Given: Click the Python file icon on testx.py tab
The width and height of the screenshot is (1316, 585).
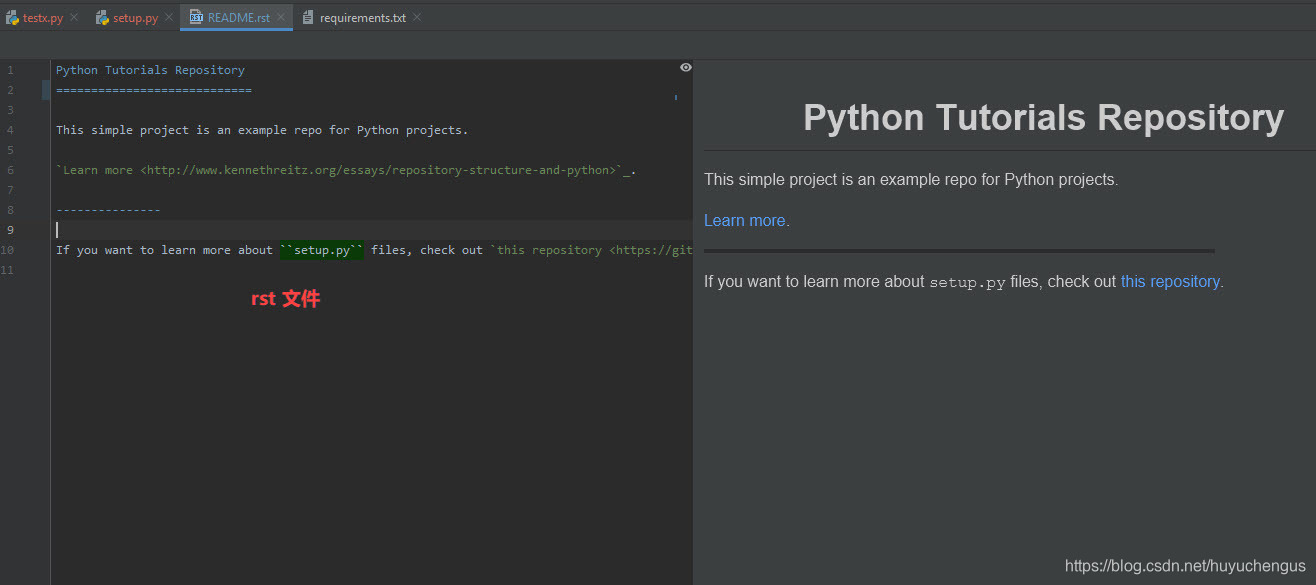Looking at the screenshot, I should point(11,16).
